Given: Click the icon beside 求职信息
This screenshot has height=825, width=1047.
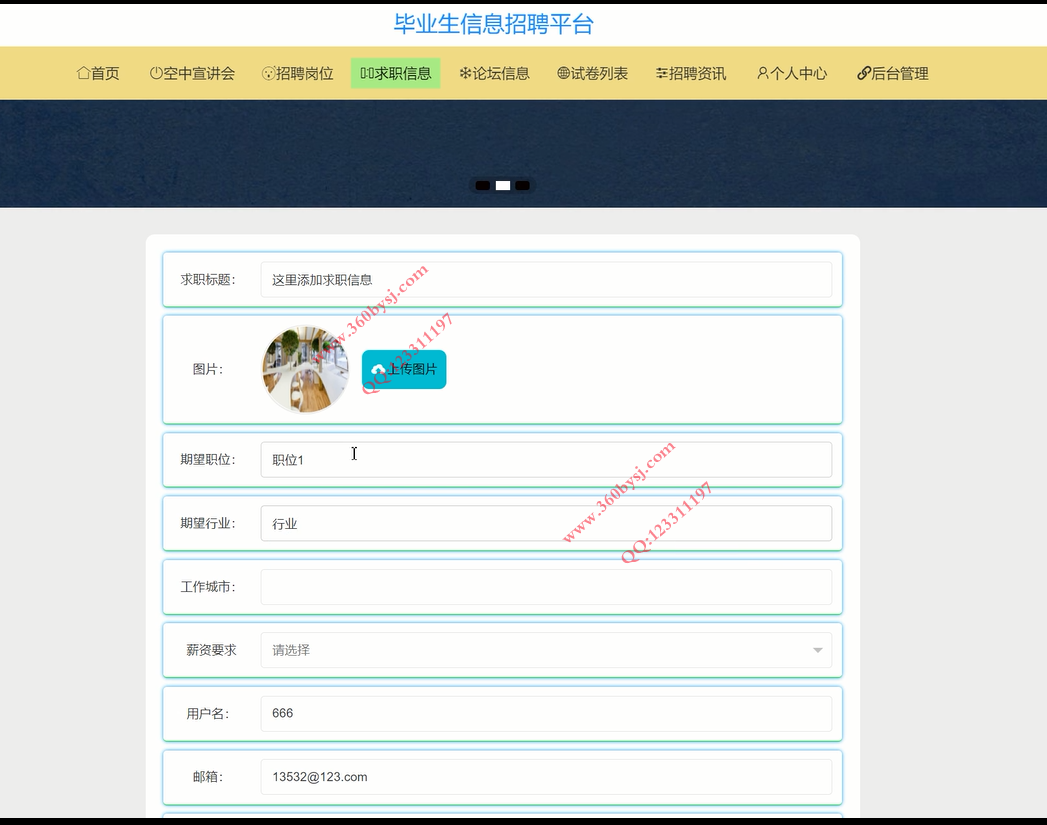Looking at the screenshot, I should 367,73.
